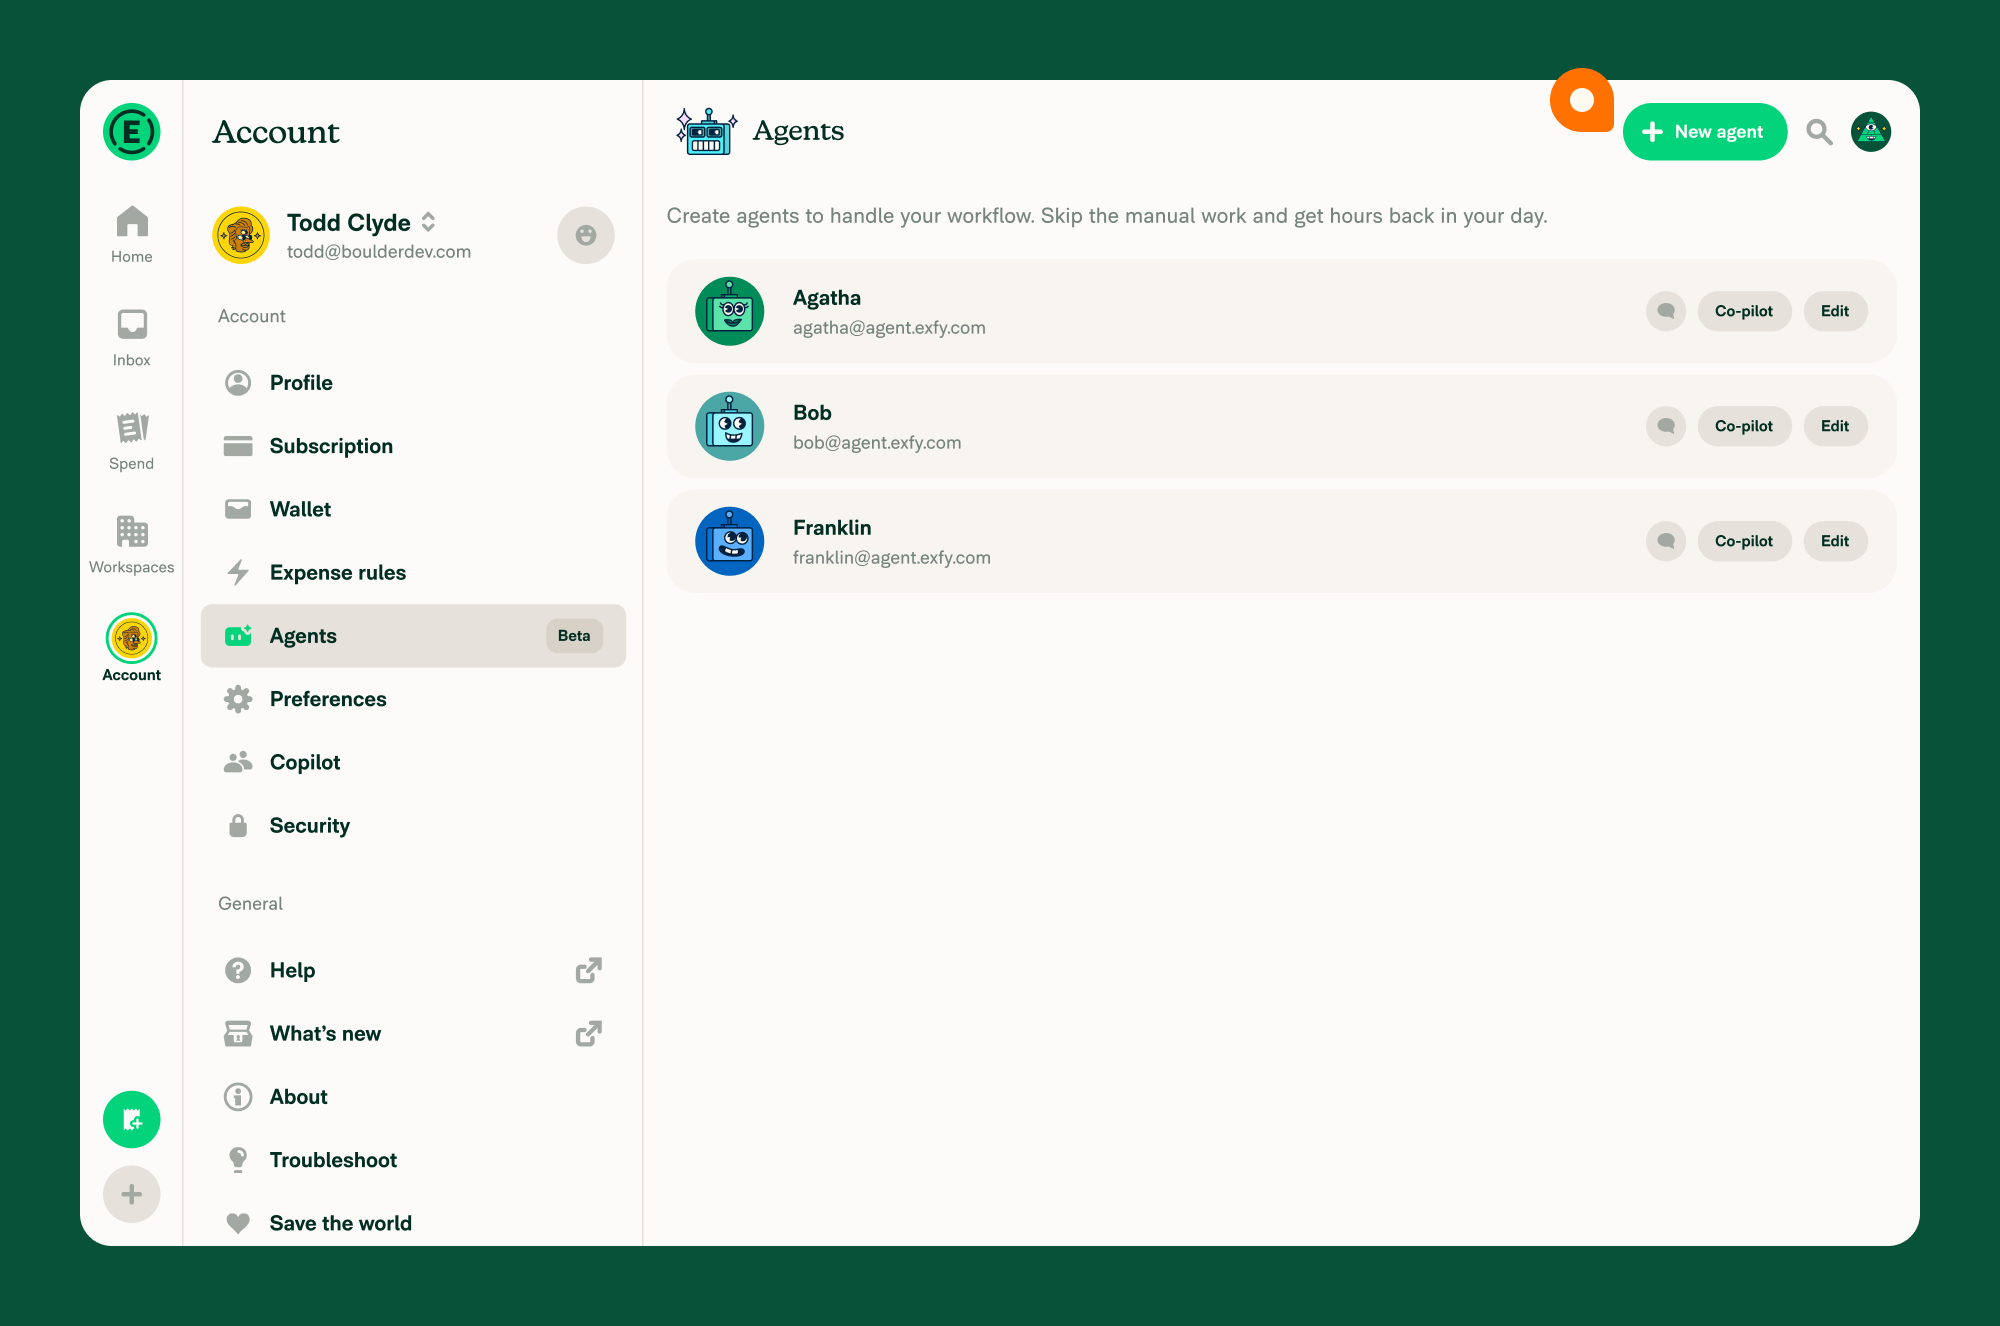Screen dimensions: 2000x1326
Task: Click the user avatar in the top right
Action: click(x=1871, y=131)
